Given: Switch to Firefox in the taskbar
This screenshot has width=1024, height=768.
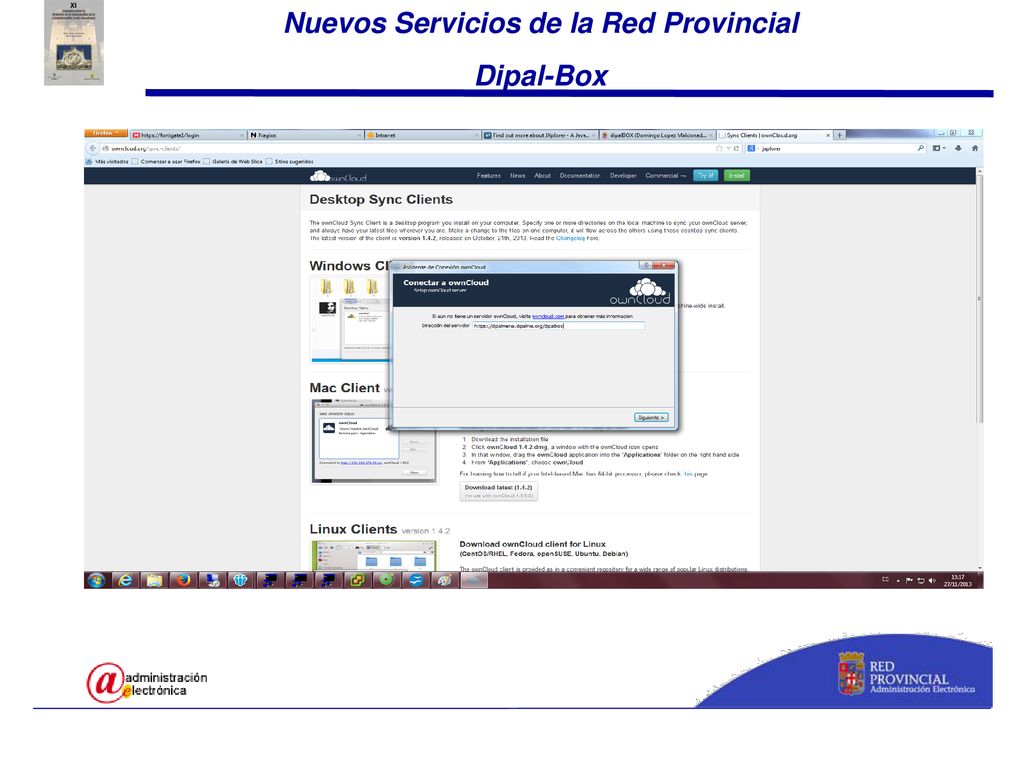Looking at the screenshot, I should (183, 581).
